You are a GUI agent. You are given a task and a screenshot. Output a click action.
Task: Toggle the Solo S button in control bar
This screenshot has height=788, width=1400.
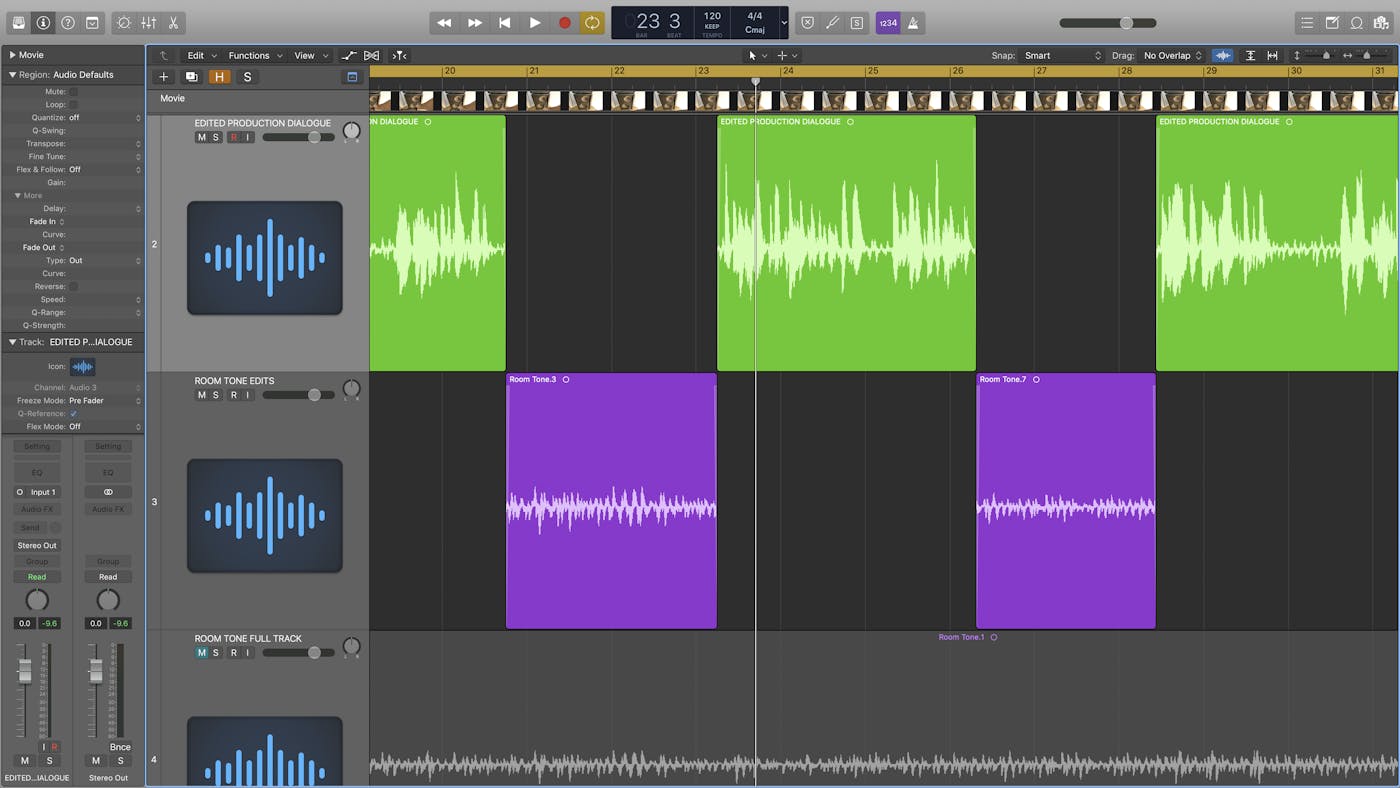[x=857, y=22]
